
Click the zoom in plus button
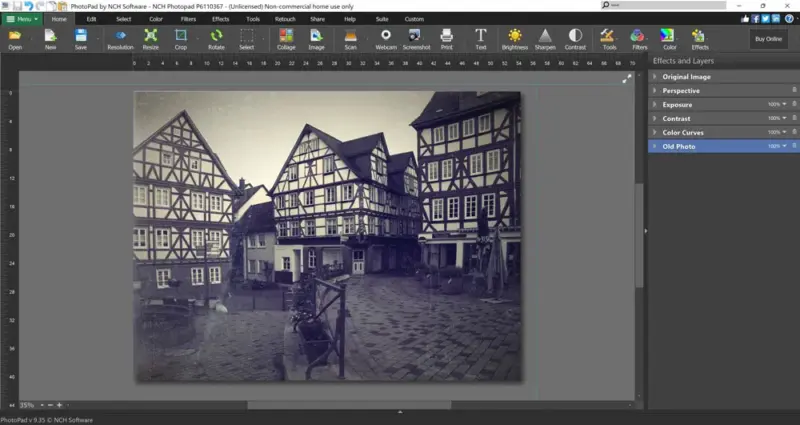pyautogui.click(x=59, y=404)
